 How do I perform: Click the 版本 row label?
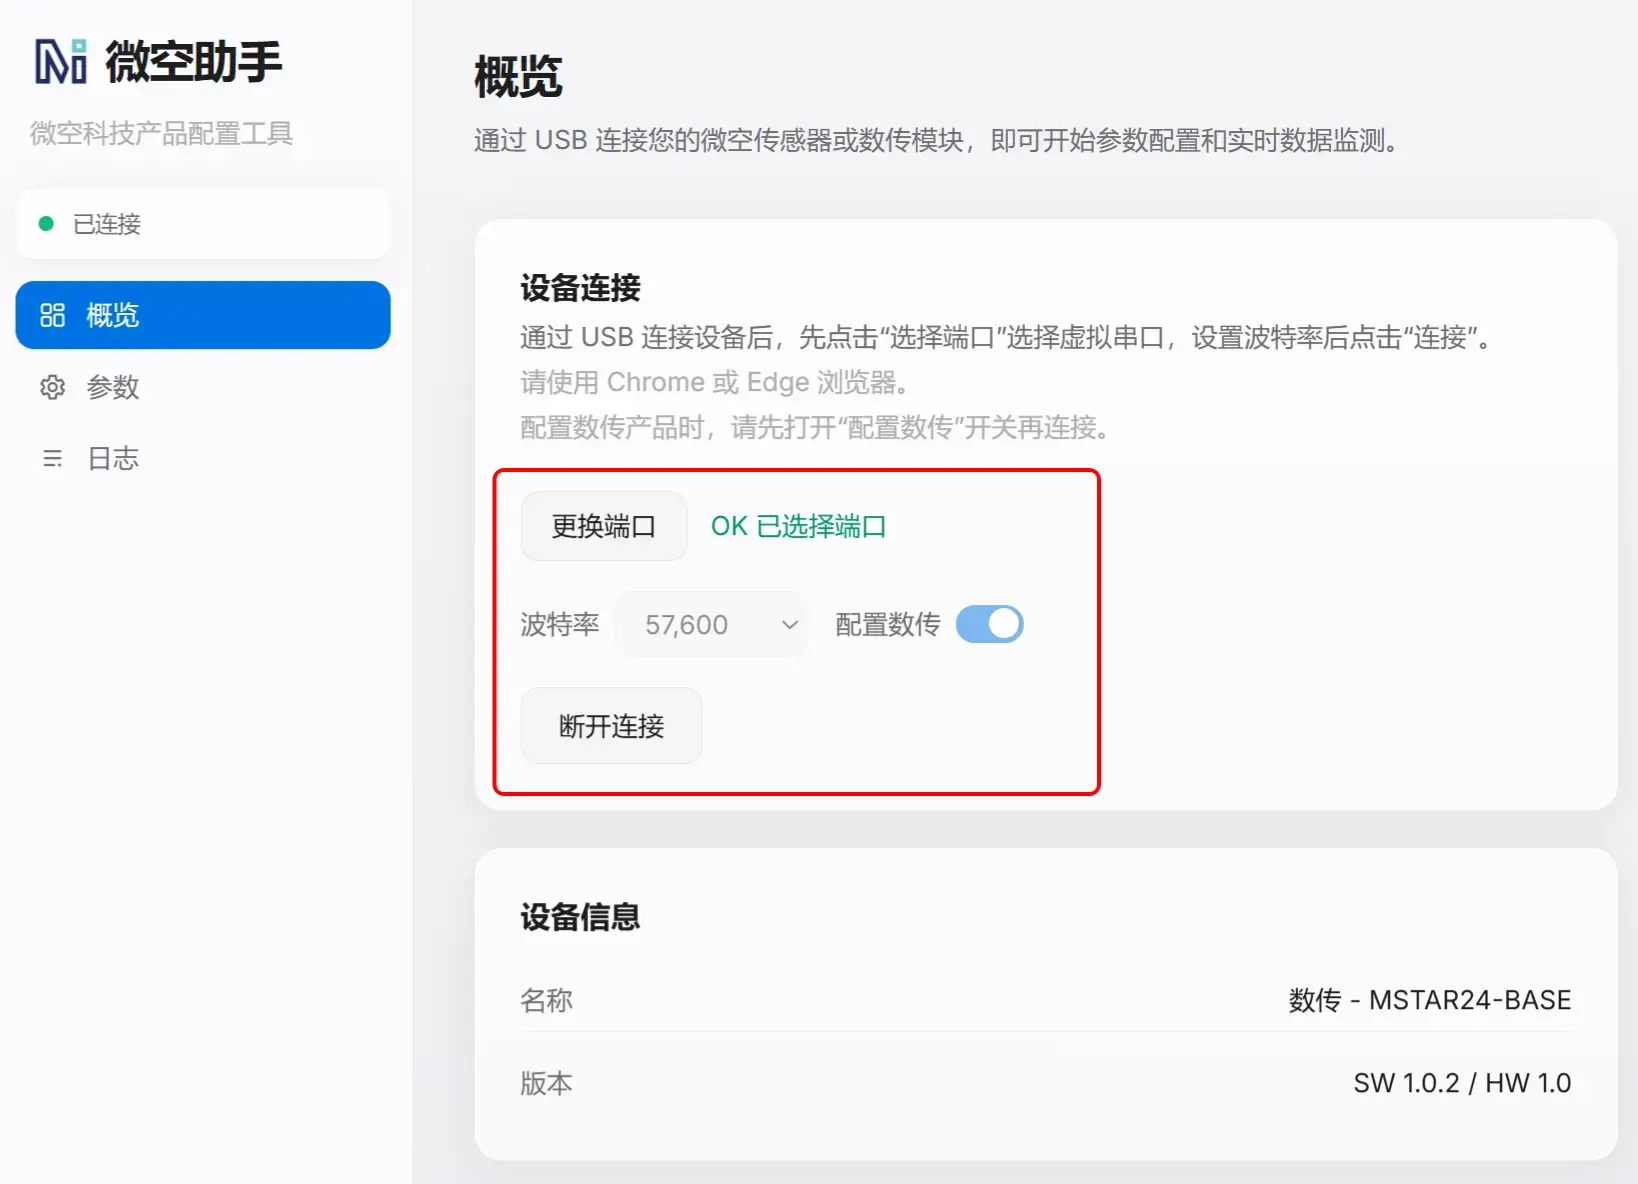tap(546, 1083)
